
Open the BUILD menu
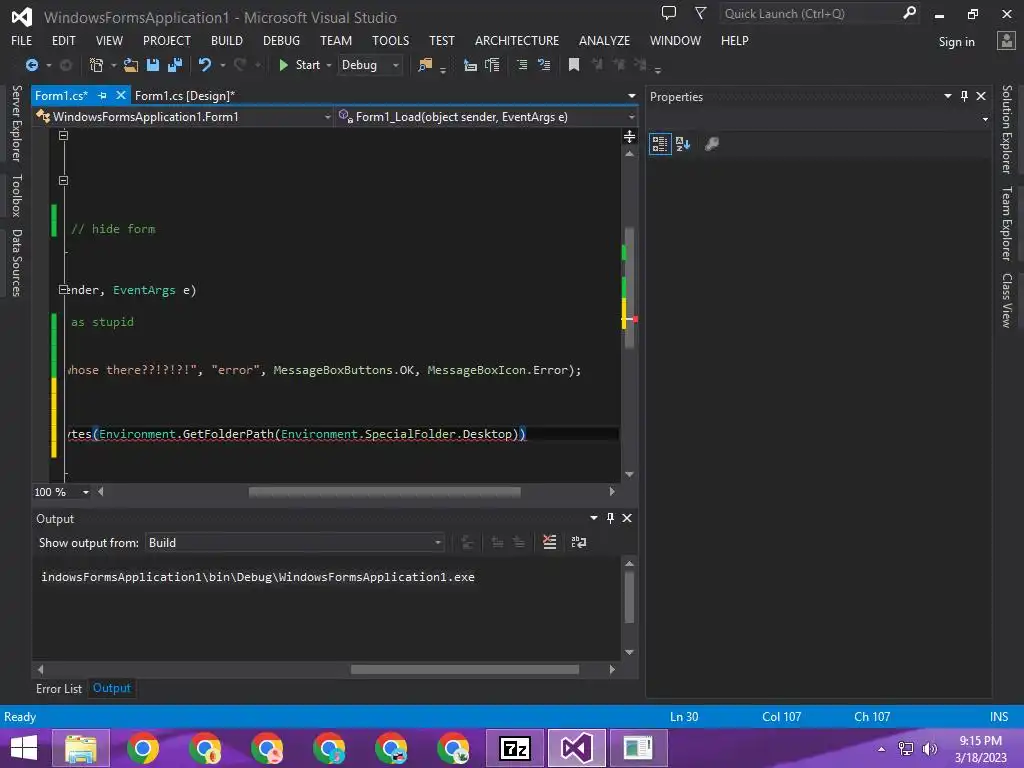click(227, 40)
